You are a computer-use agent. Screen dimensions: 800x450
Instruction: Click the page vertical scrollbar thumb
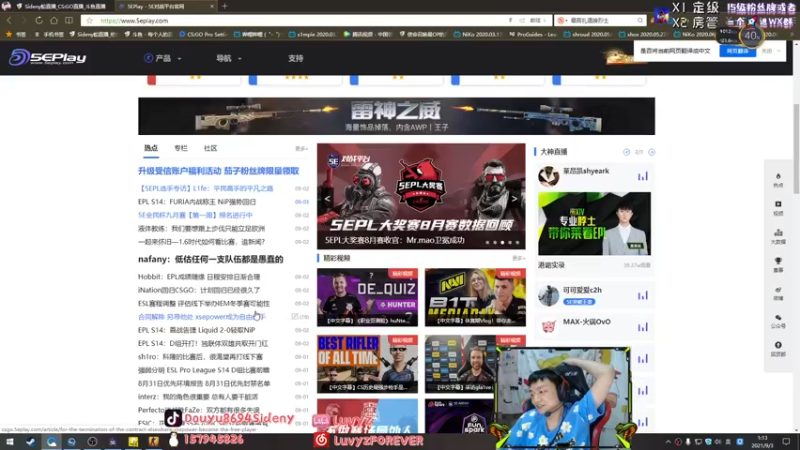point(796,148)
